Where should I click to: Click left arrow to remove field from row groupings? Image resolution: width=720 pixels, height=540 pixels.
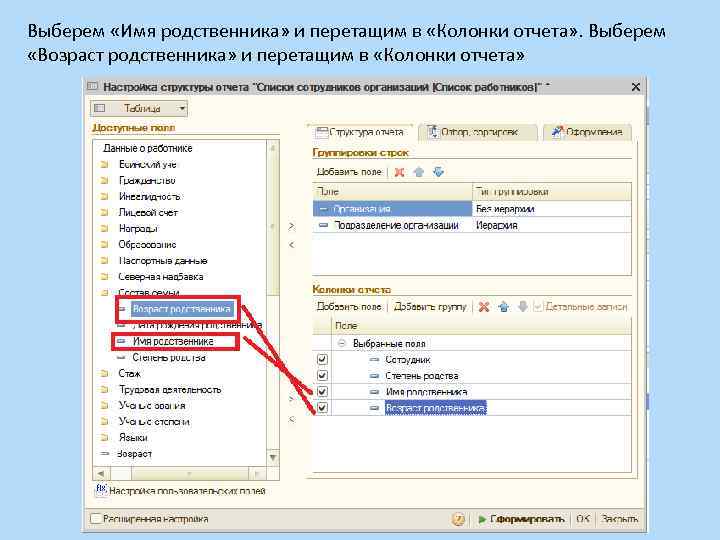pos(292,245)
